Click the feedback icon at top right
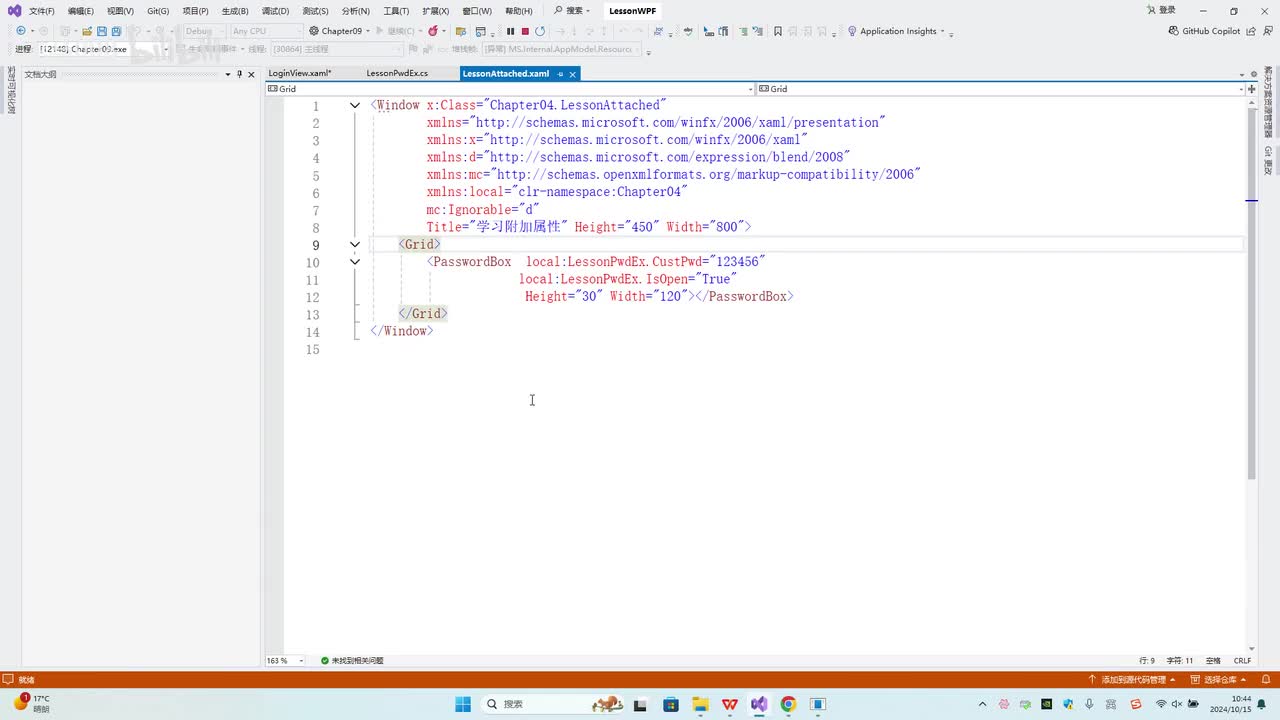 1268,31
